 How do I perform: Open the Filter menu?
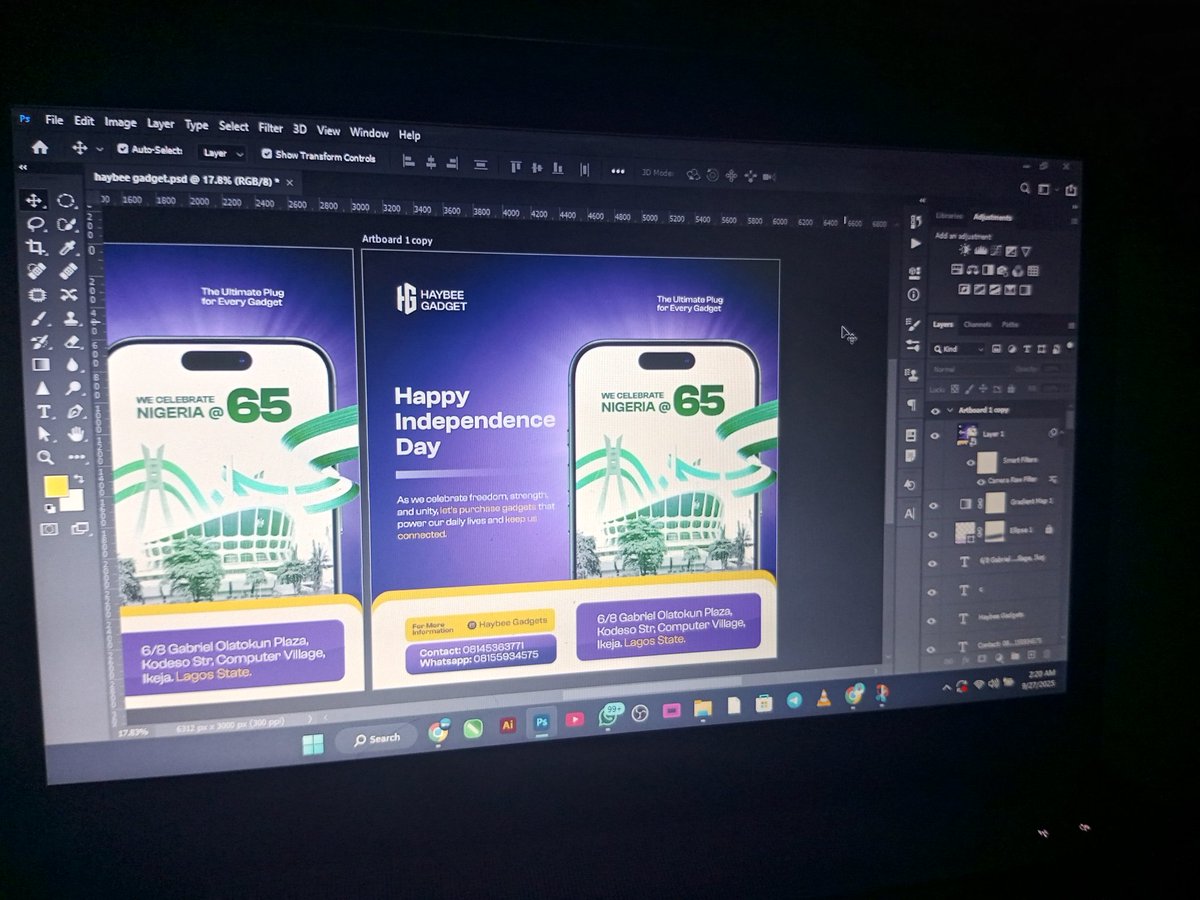(271, 128)
